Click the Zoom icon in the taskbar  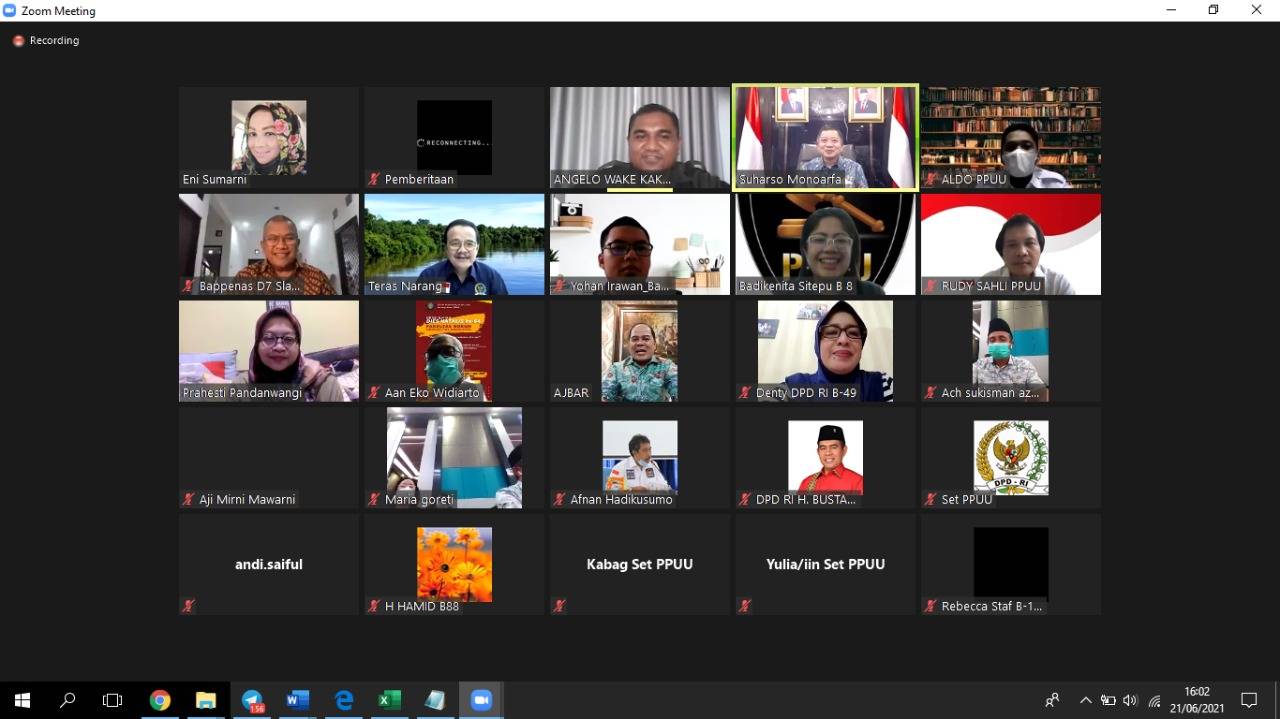(481, 700)
